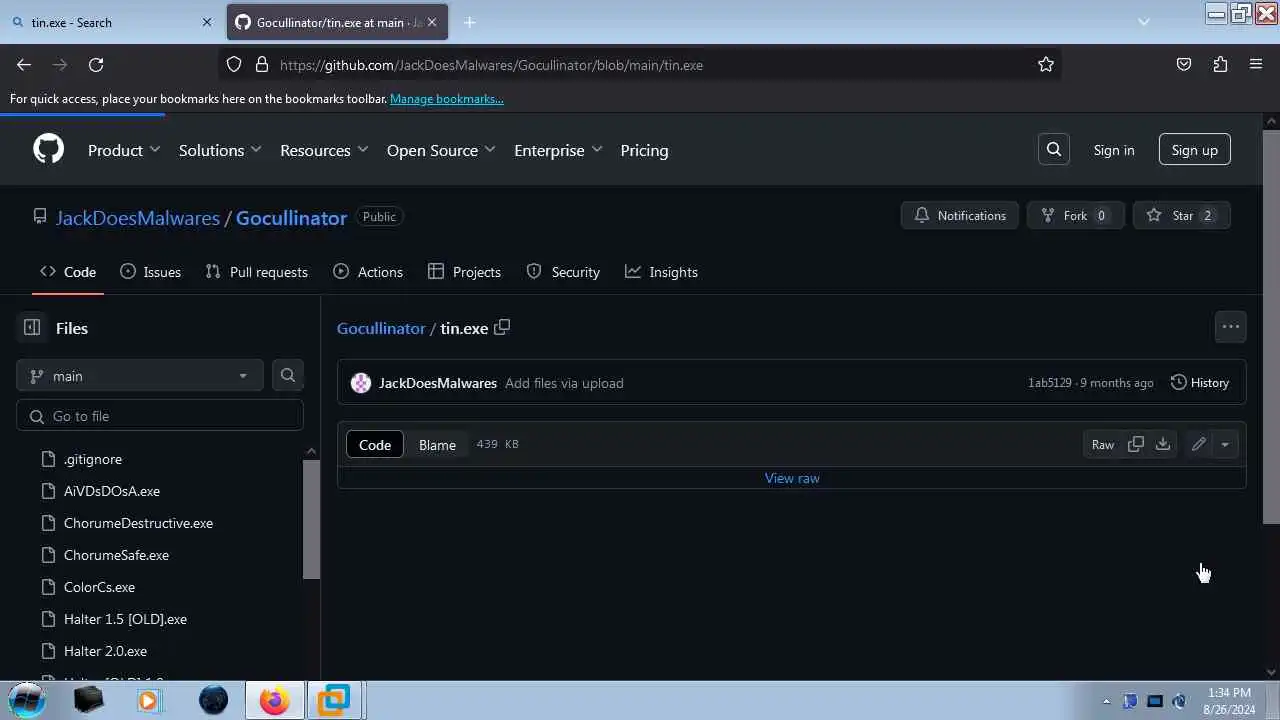Select the Code view toggle
This screenshot has height=720, width=1280.
point(375,445)
